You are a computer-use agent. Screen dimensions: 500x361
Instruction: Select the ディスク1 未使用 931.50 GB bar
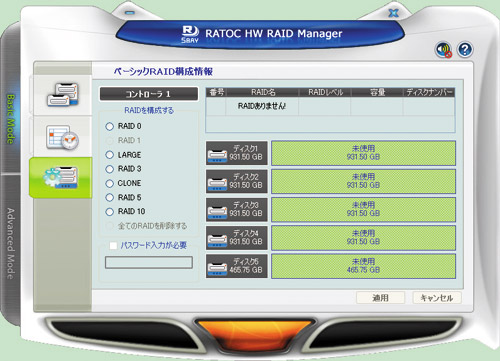coord(363,153)
